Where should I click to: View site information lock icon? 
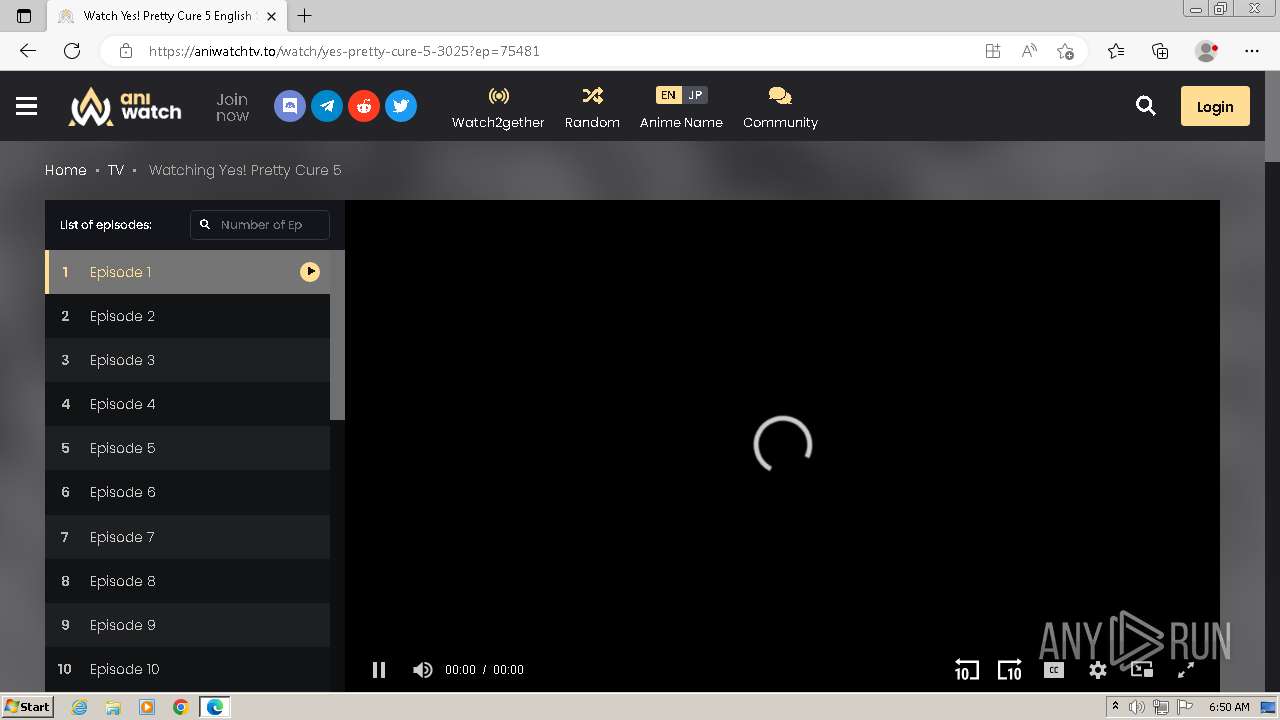[x=125, y=51]
